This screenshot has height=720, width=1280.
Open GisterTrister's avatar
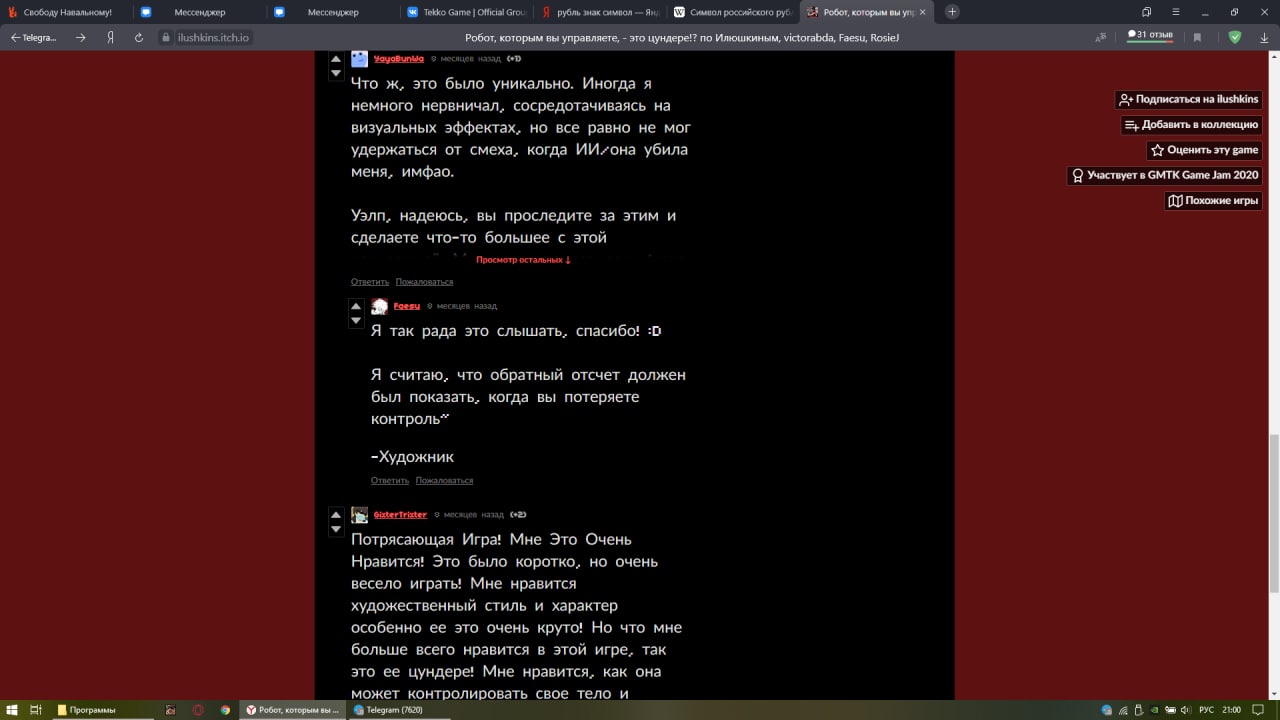(359, 515)
